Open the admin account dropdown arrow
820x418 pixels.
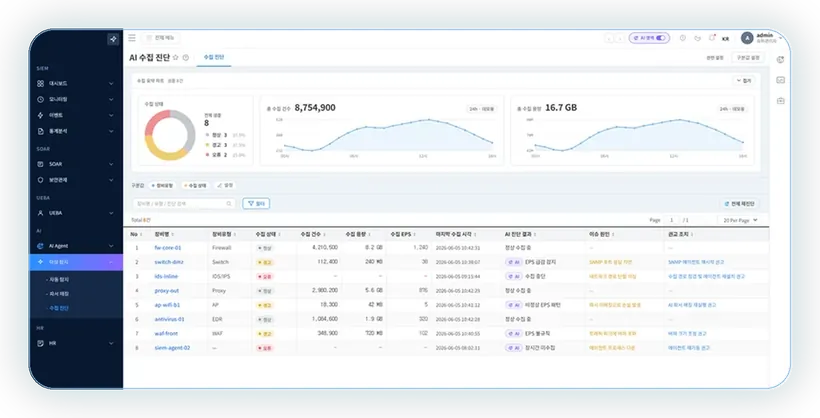coord(780,38)
